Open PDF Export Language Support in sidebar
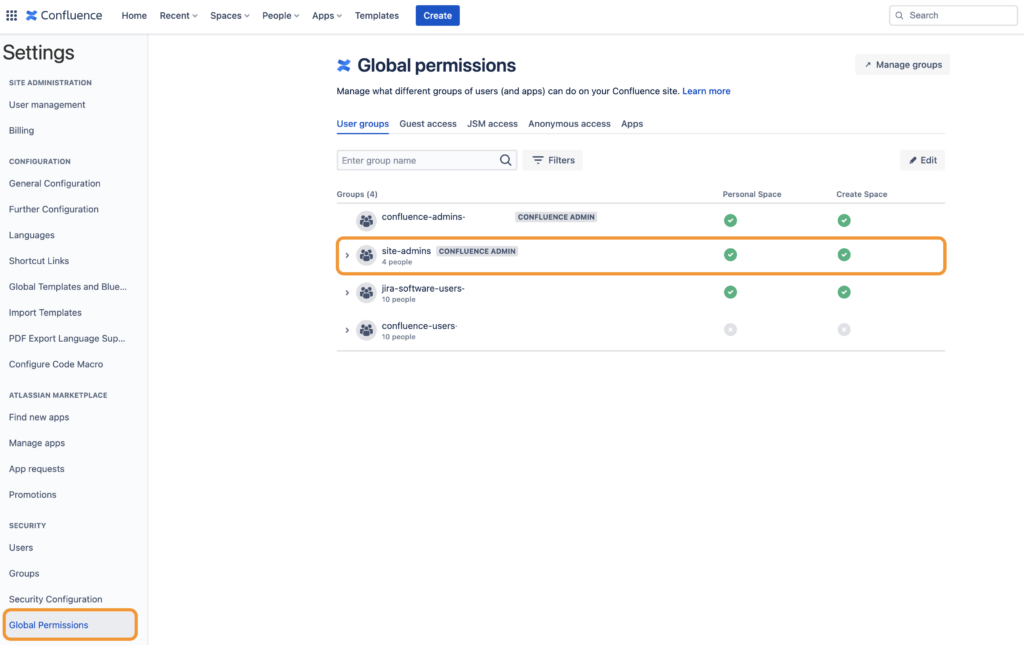 tap(67, 338)
